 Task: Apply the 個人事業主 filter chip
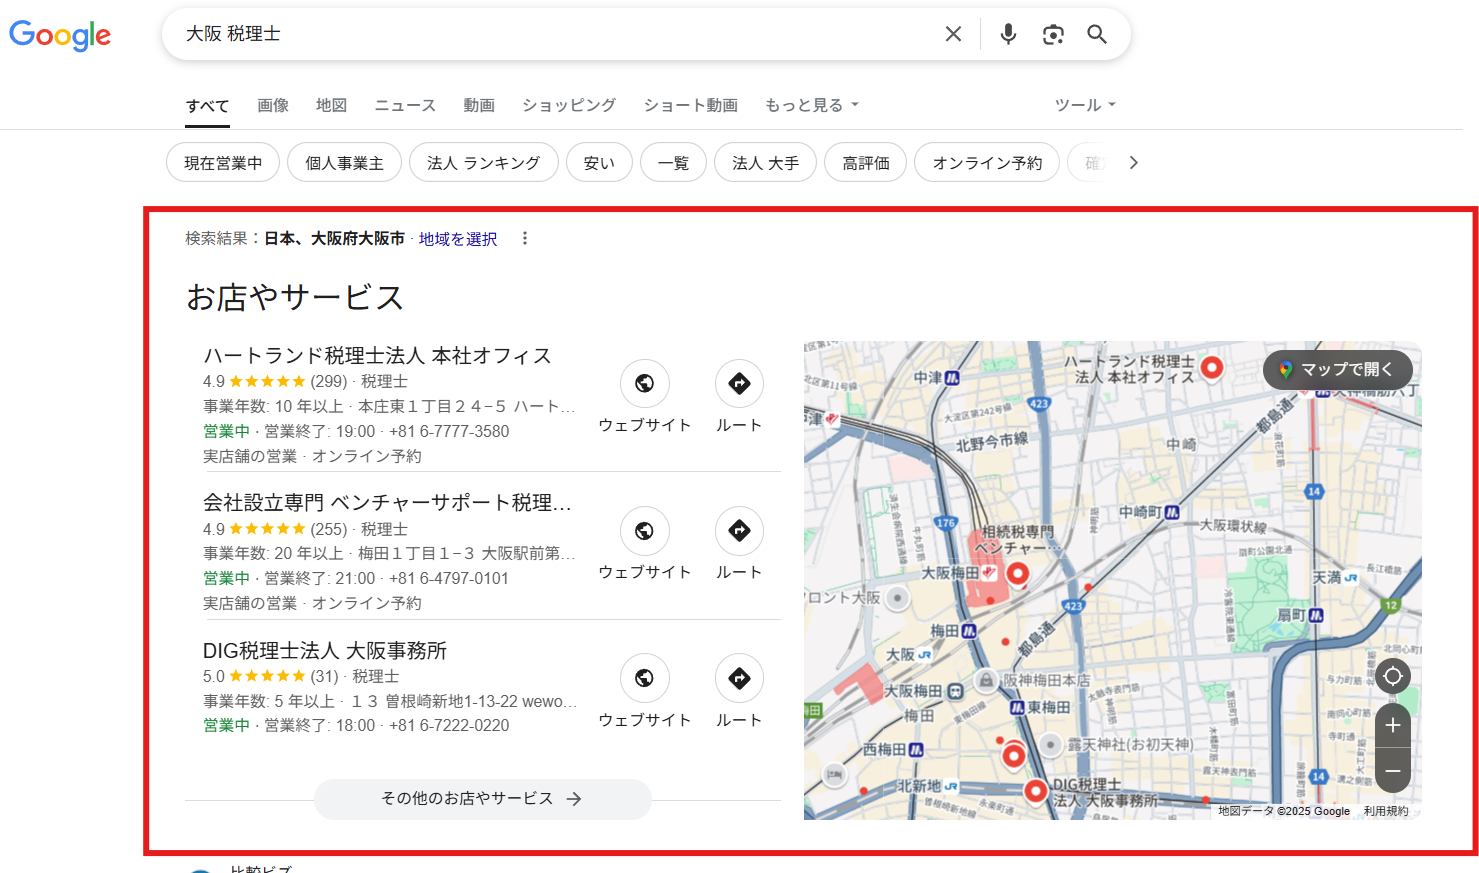click(x=344, y=162)
